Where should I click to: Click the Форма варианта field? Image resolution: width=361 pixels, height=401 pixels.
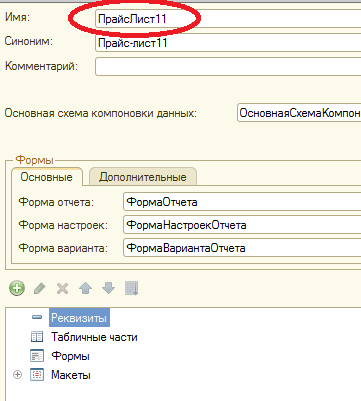tap(242, 248)
